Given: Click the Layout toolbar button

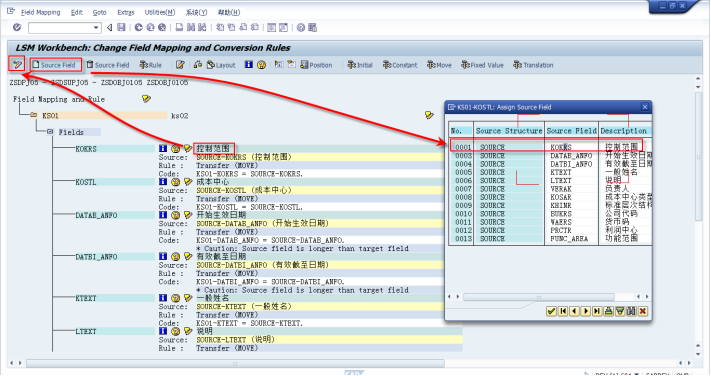Looking at the screenshot, I should click(221, 65).
